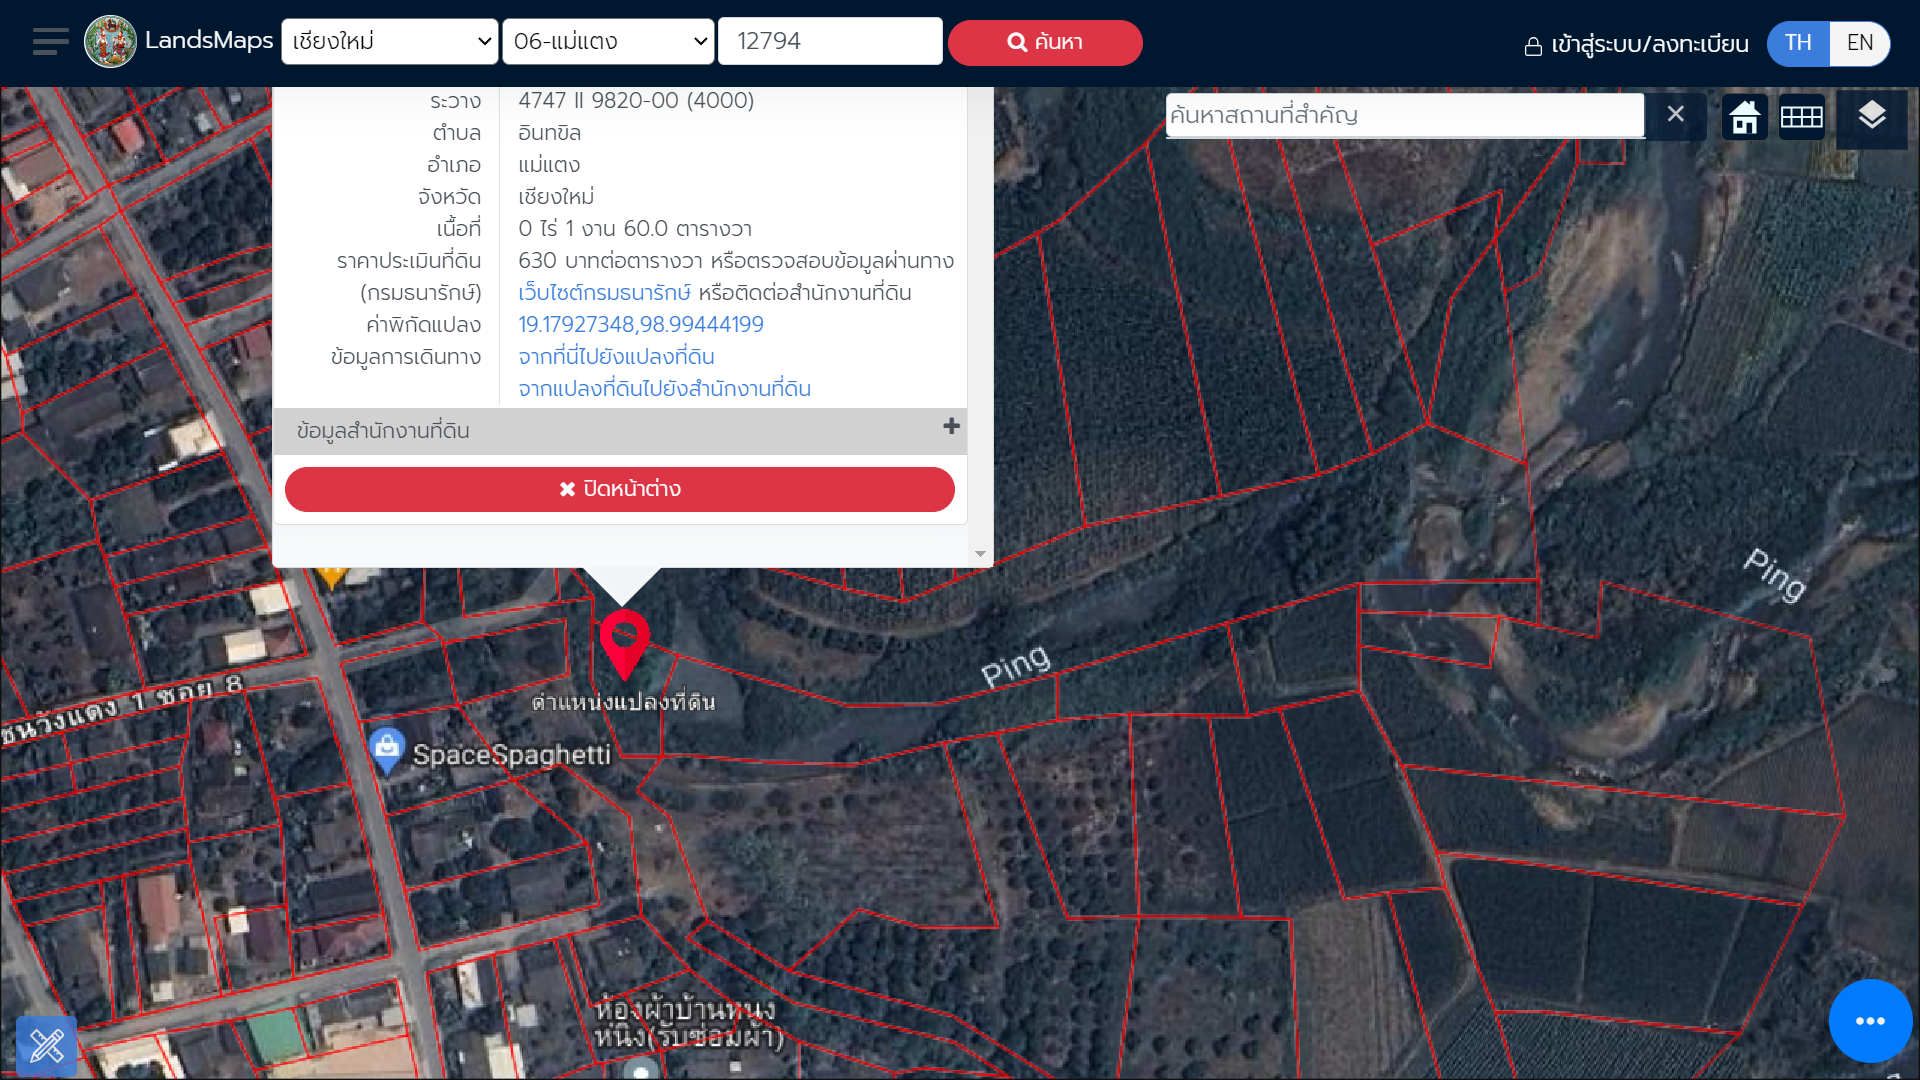Switch language to TH

tap(1798, 43)
